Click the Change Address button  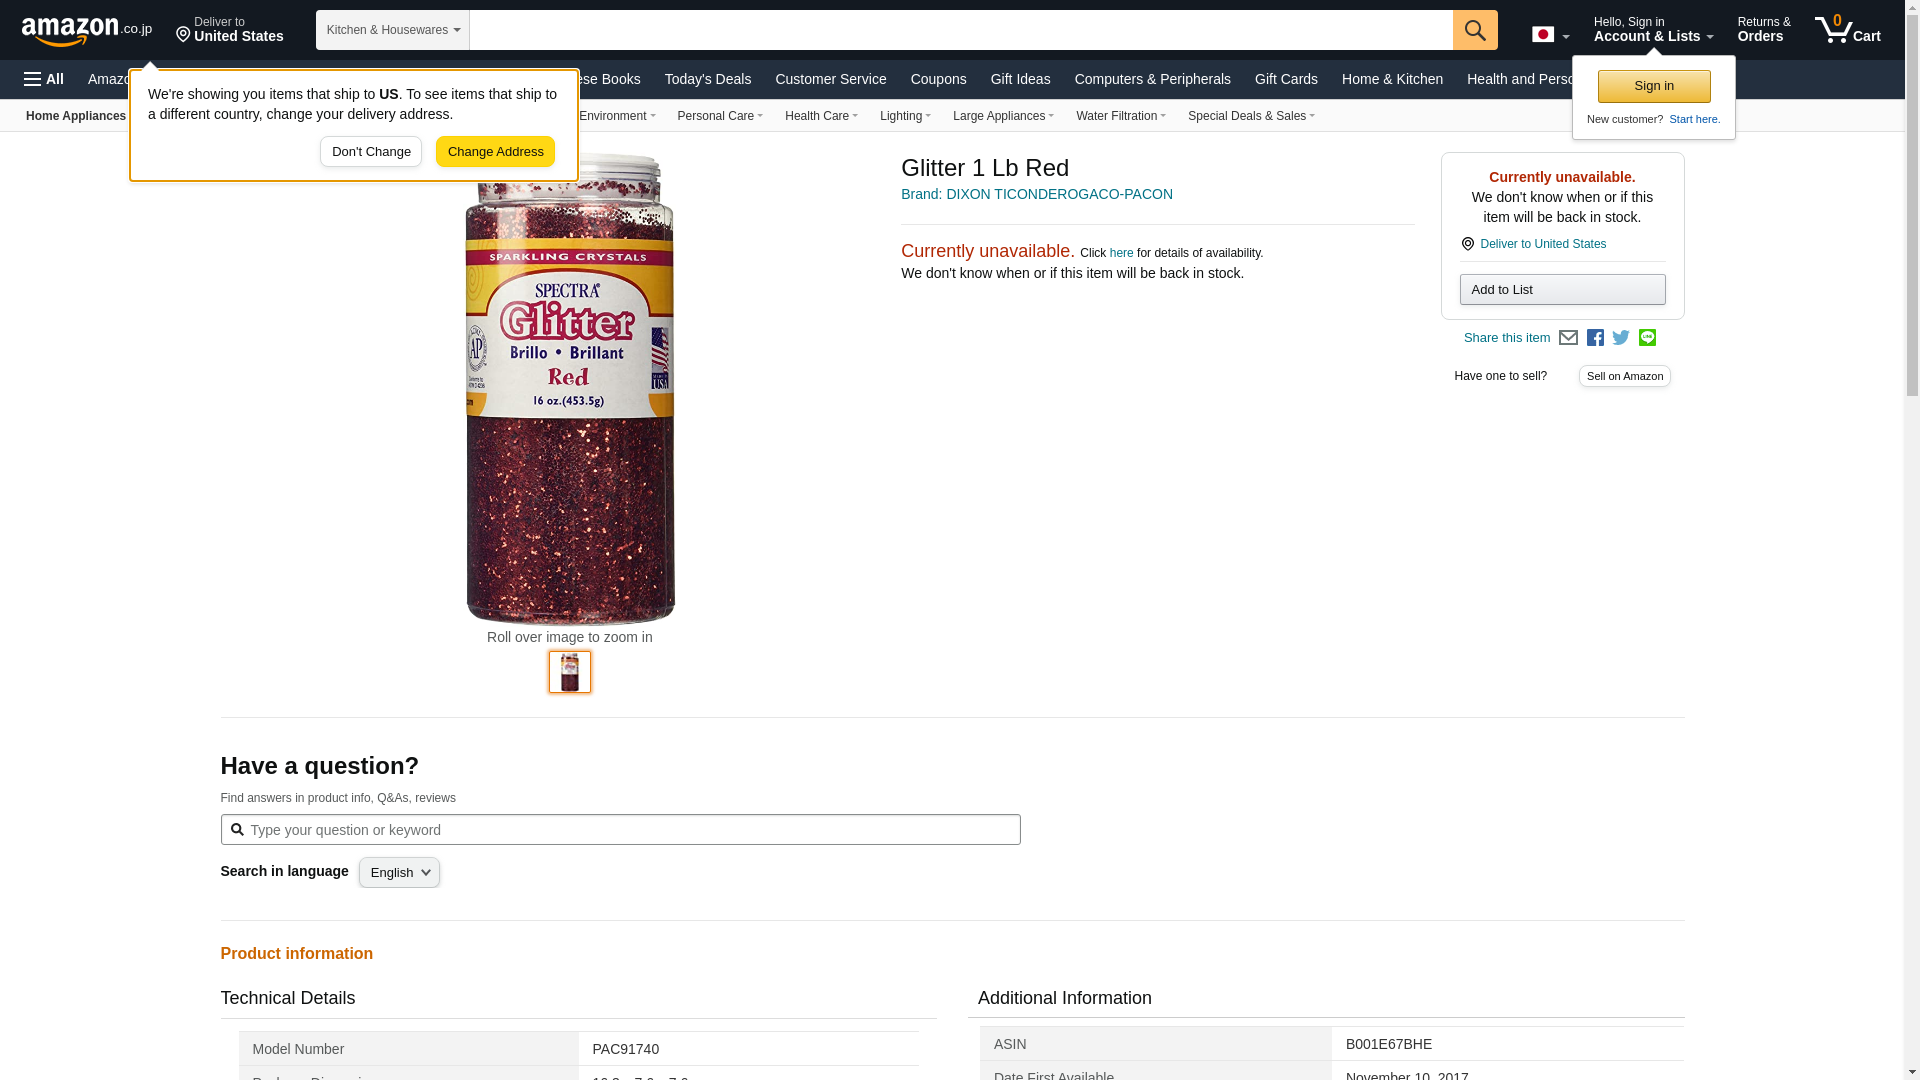click(495, 152)
